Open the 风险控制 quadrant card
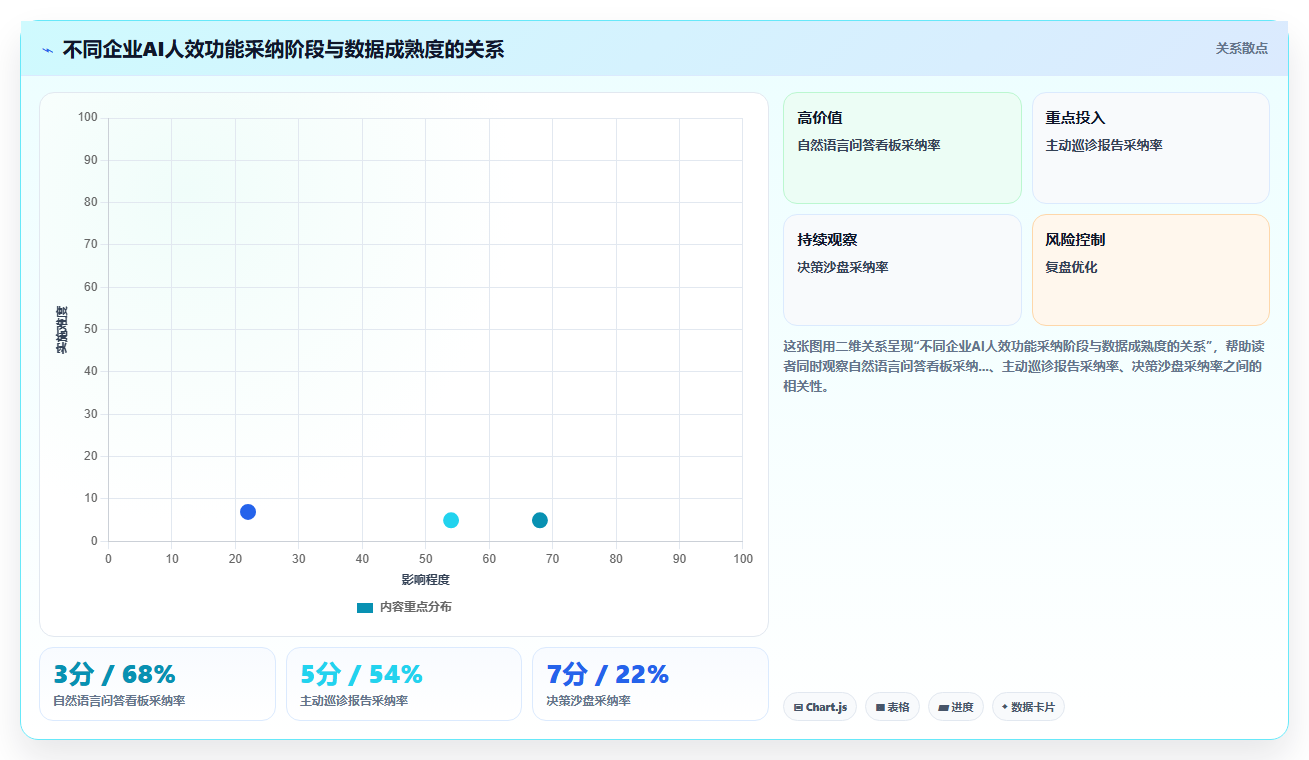The width and height of the screenshot is (1309, 760). 1150,270
